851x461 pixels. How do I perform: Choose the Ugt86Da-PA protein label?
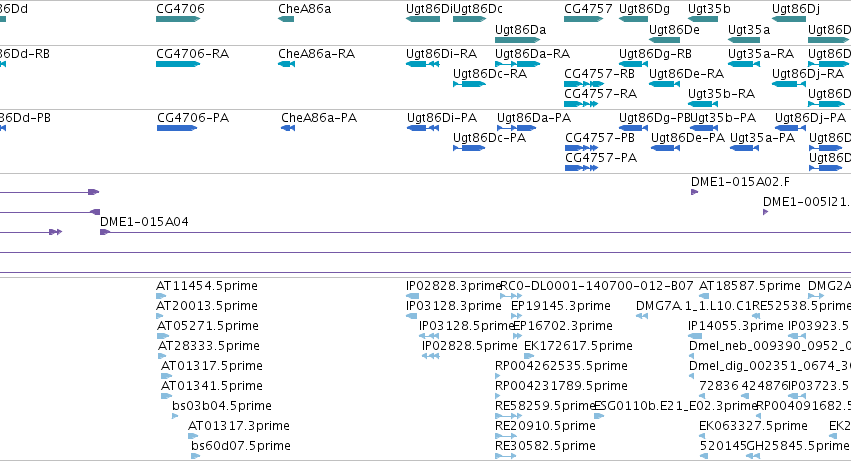pos(534,118)
